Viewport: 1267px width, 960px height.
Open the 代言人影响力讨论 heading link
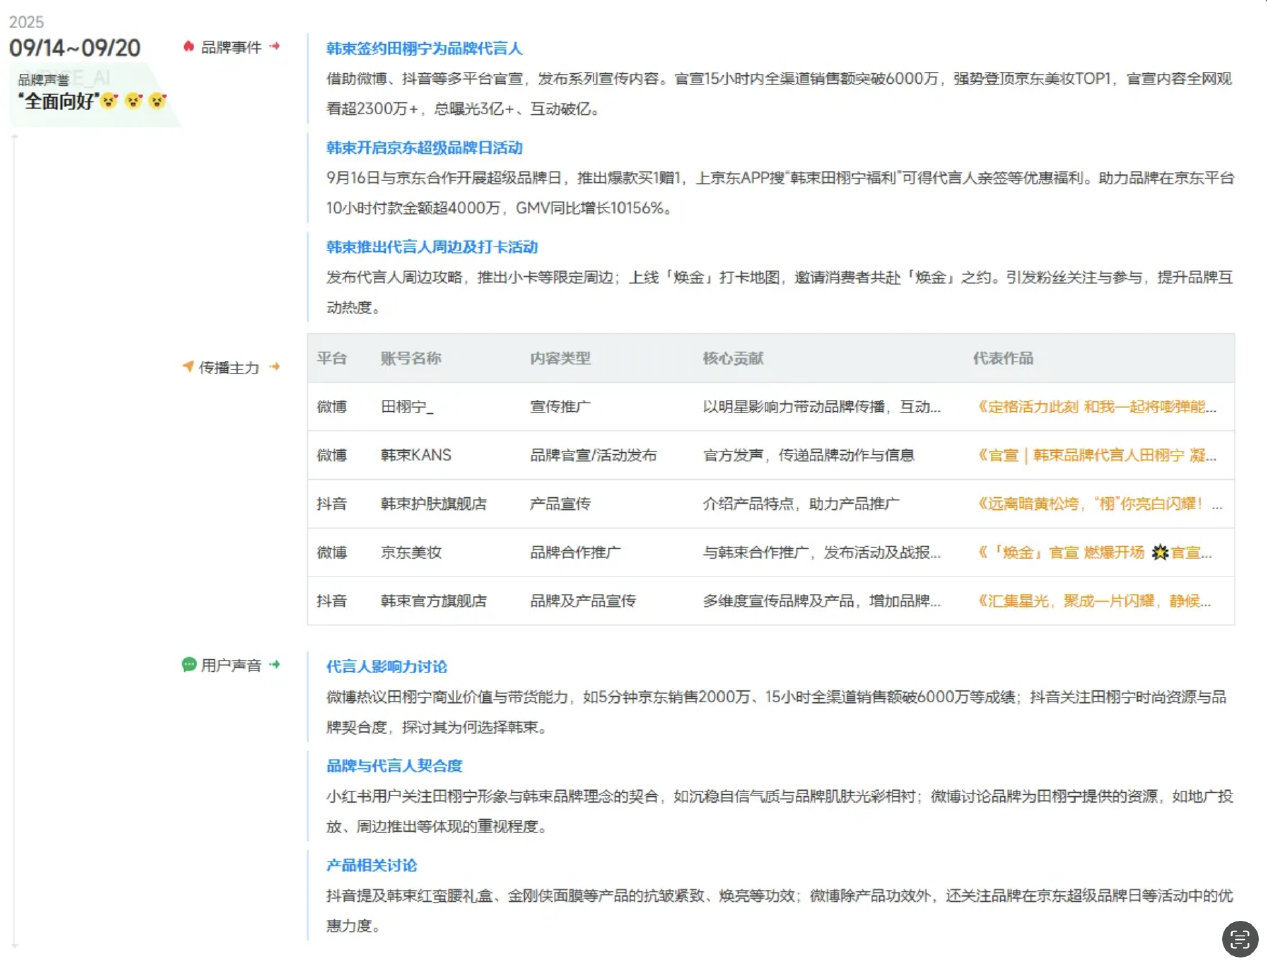387,666
